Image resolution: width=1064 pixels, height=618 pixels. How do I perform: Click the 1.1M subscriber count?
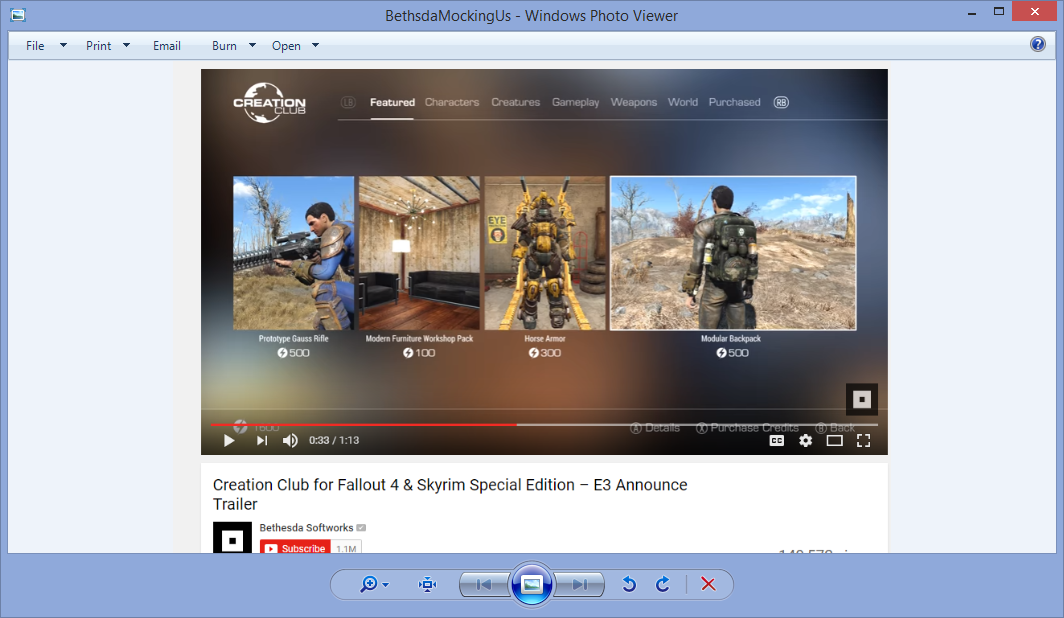(346, 548)
